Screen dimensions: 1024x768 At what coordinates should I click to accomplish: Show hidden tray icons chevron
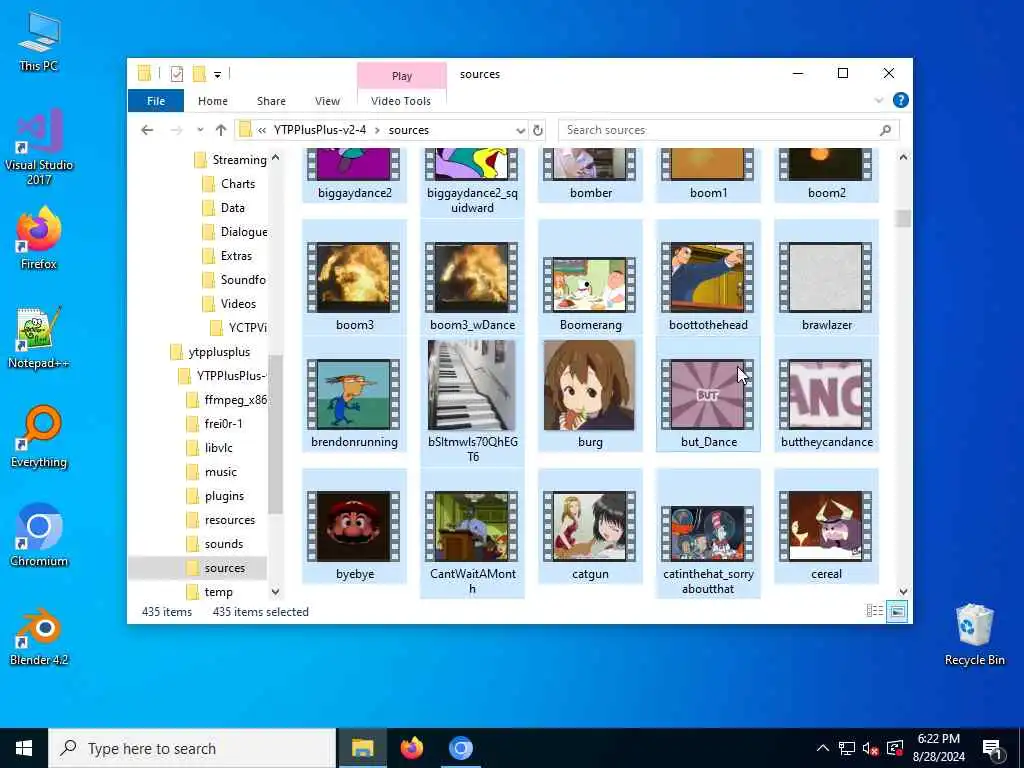pos(822,748)
